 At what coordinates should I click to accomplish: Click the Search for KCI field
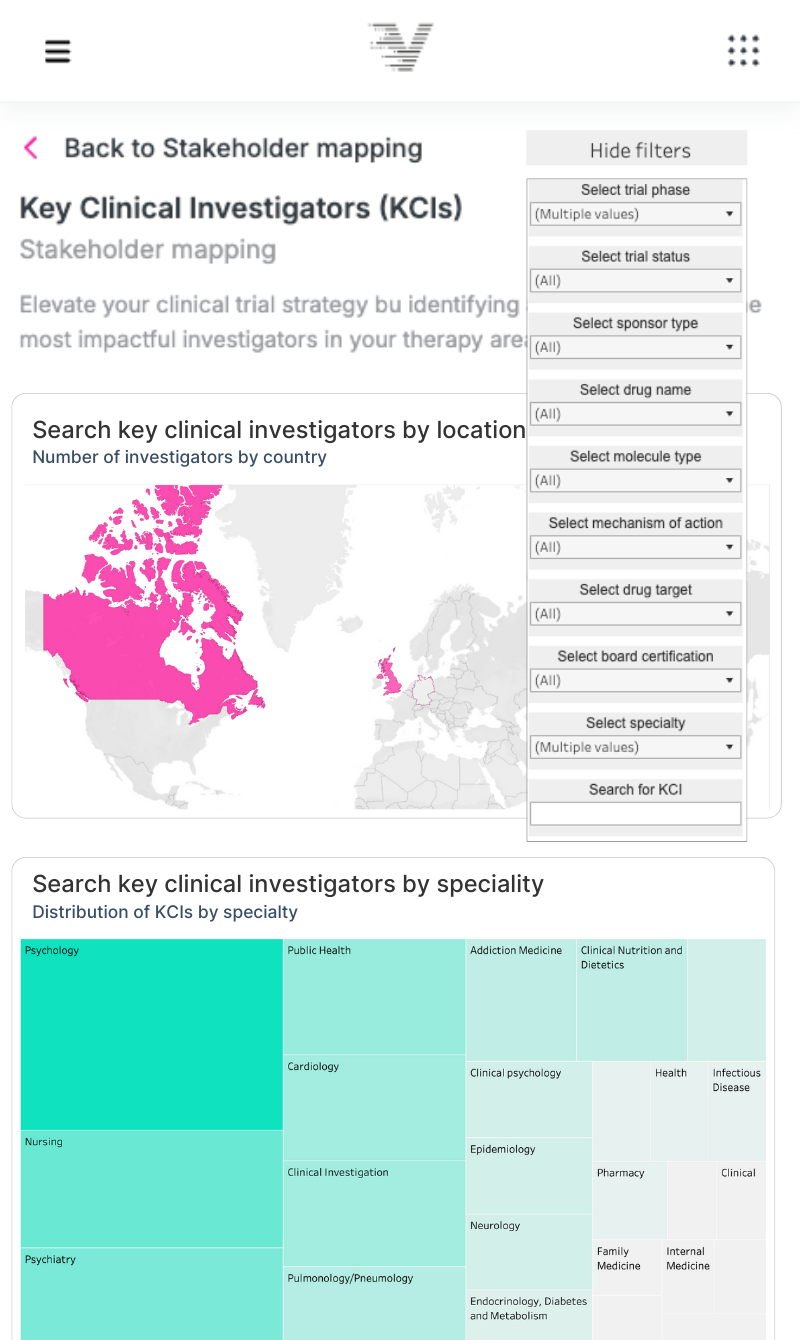(635, 814)
